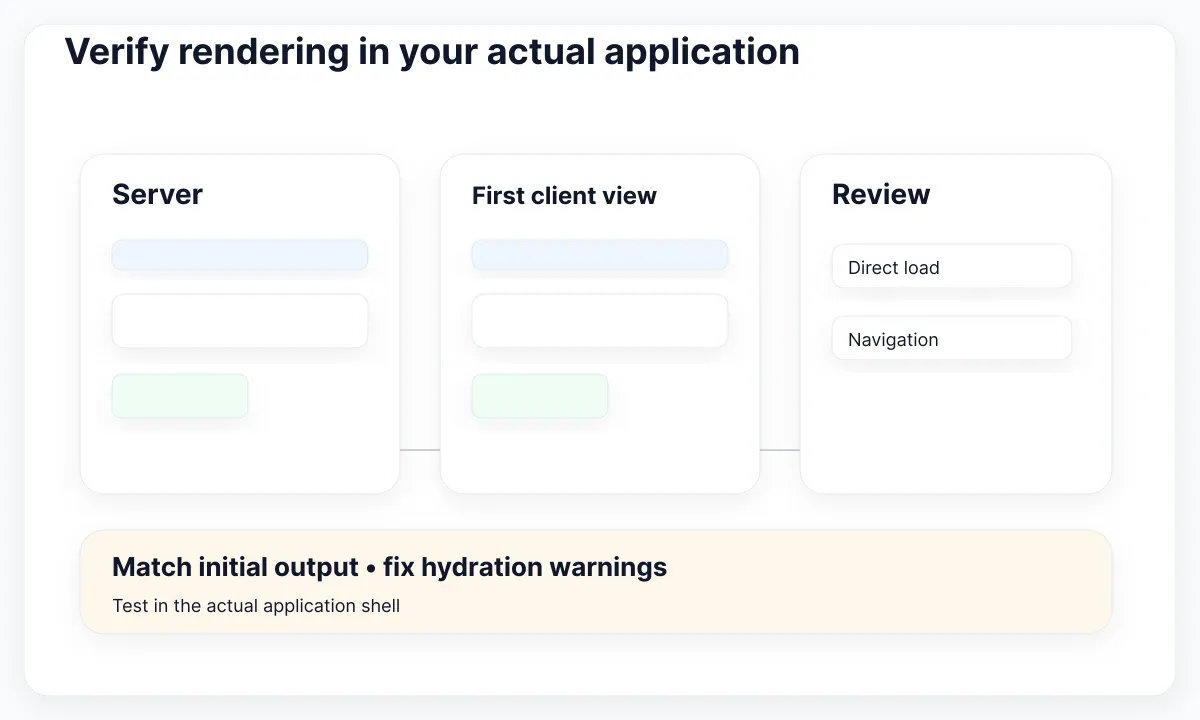Click the green block in First client view
The image size is (1200, 720).
coord(540,396)
